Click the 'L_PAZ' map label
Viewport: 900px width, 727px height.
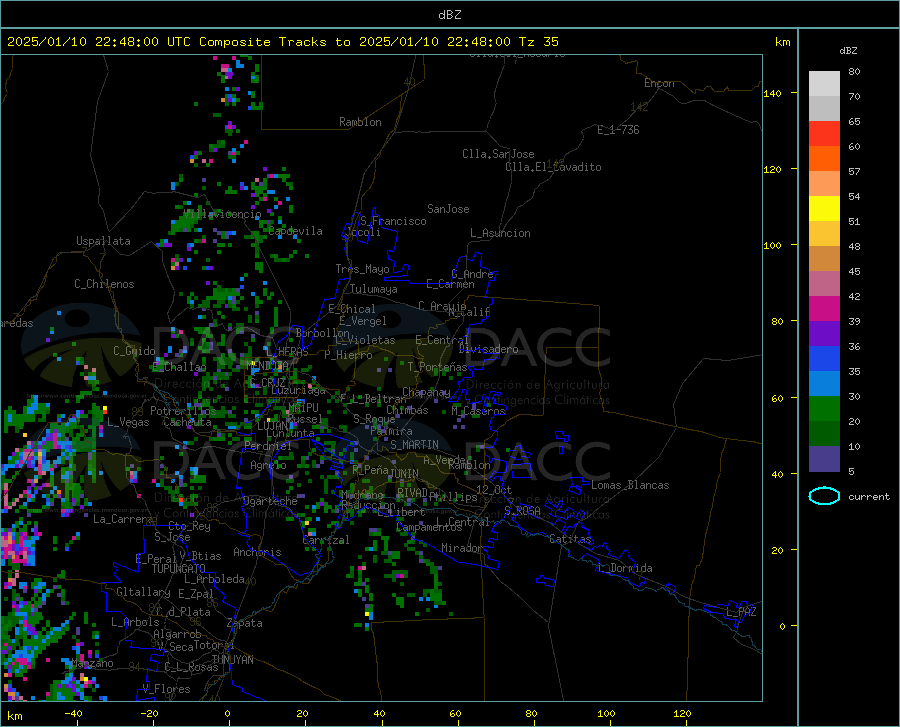(x=741, y=612)
